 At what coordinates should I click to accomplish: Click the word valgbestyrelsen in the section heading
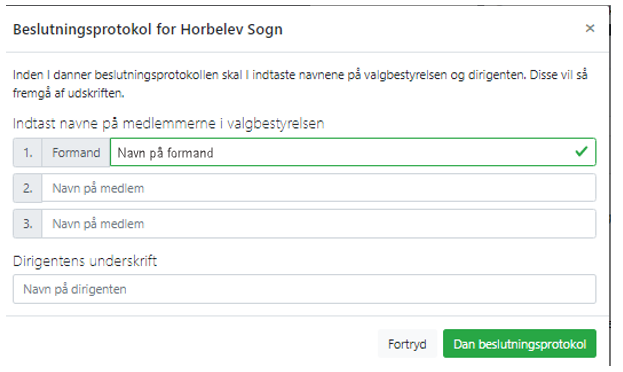tap(276, 124)
